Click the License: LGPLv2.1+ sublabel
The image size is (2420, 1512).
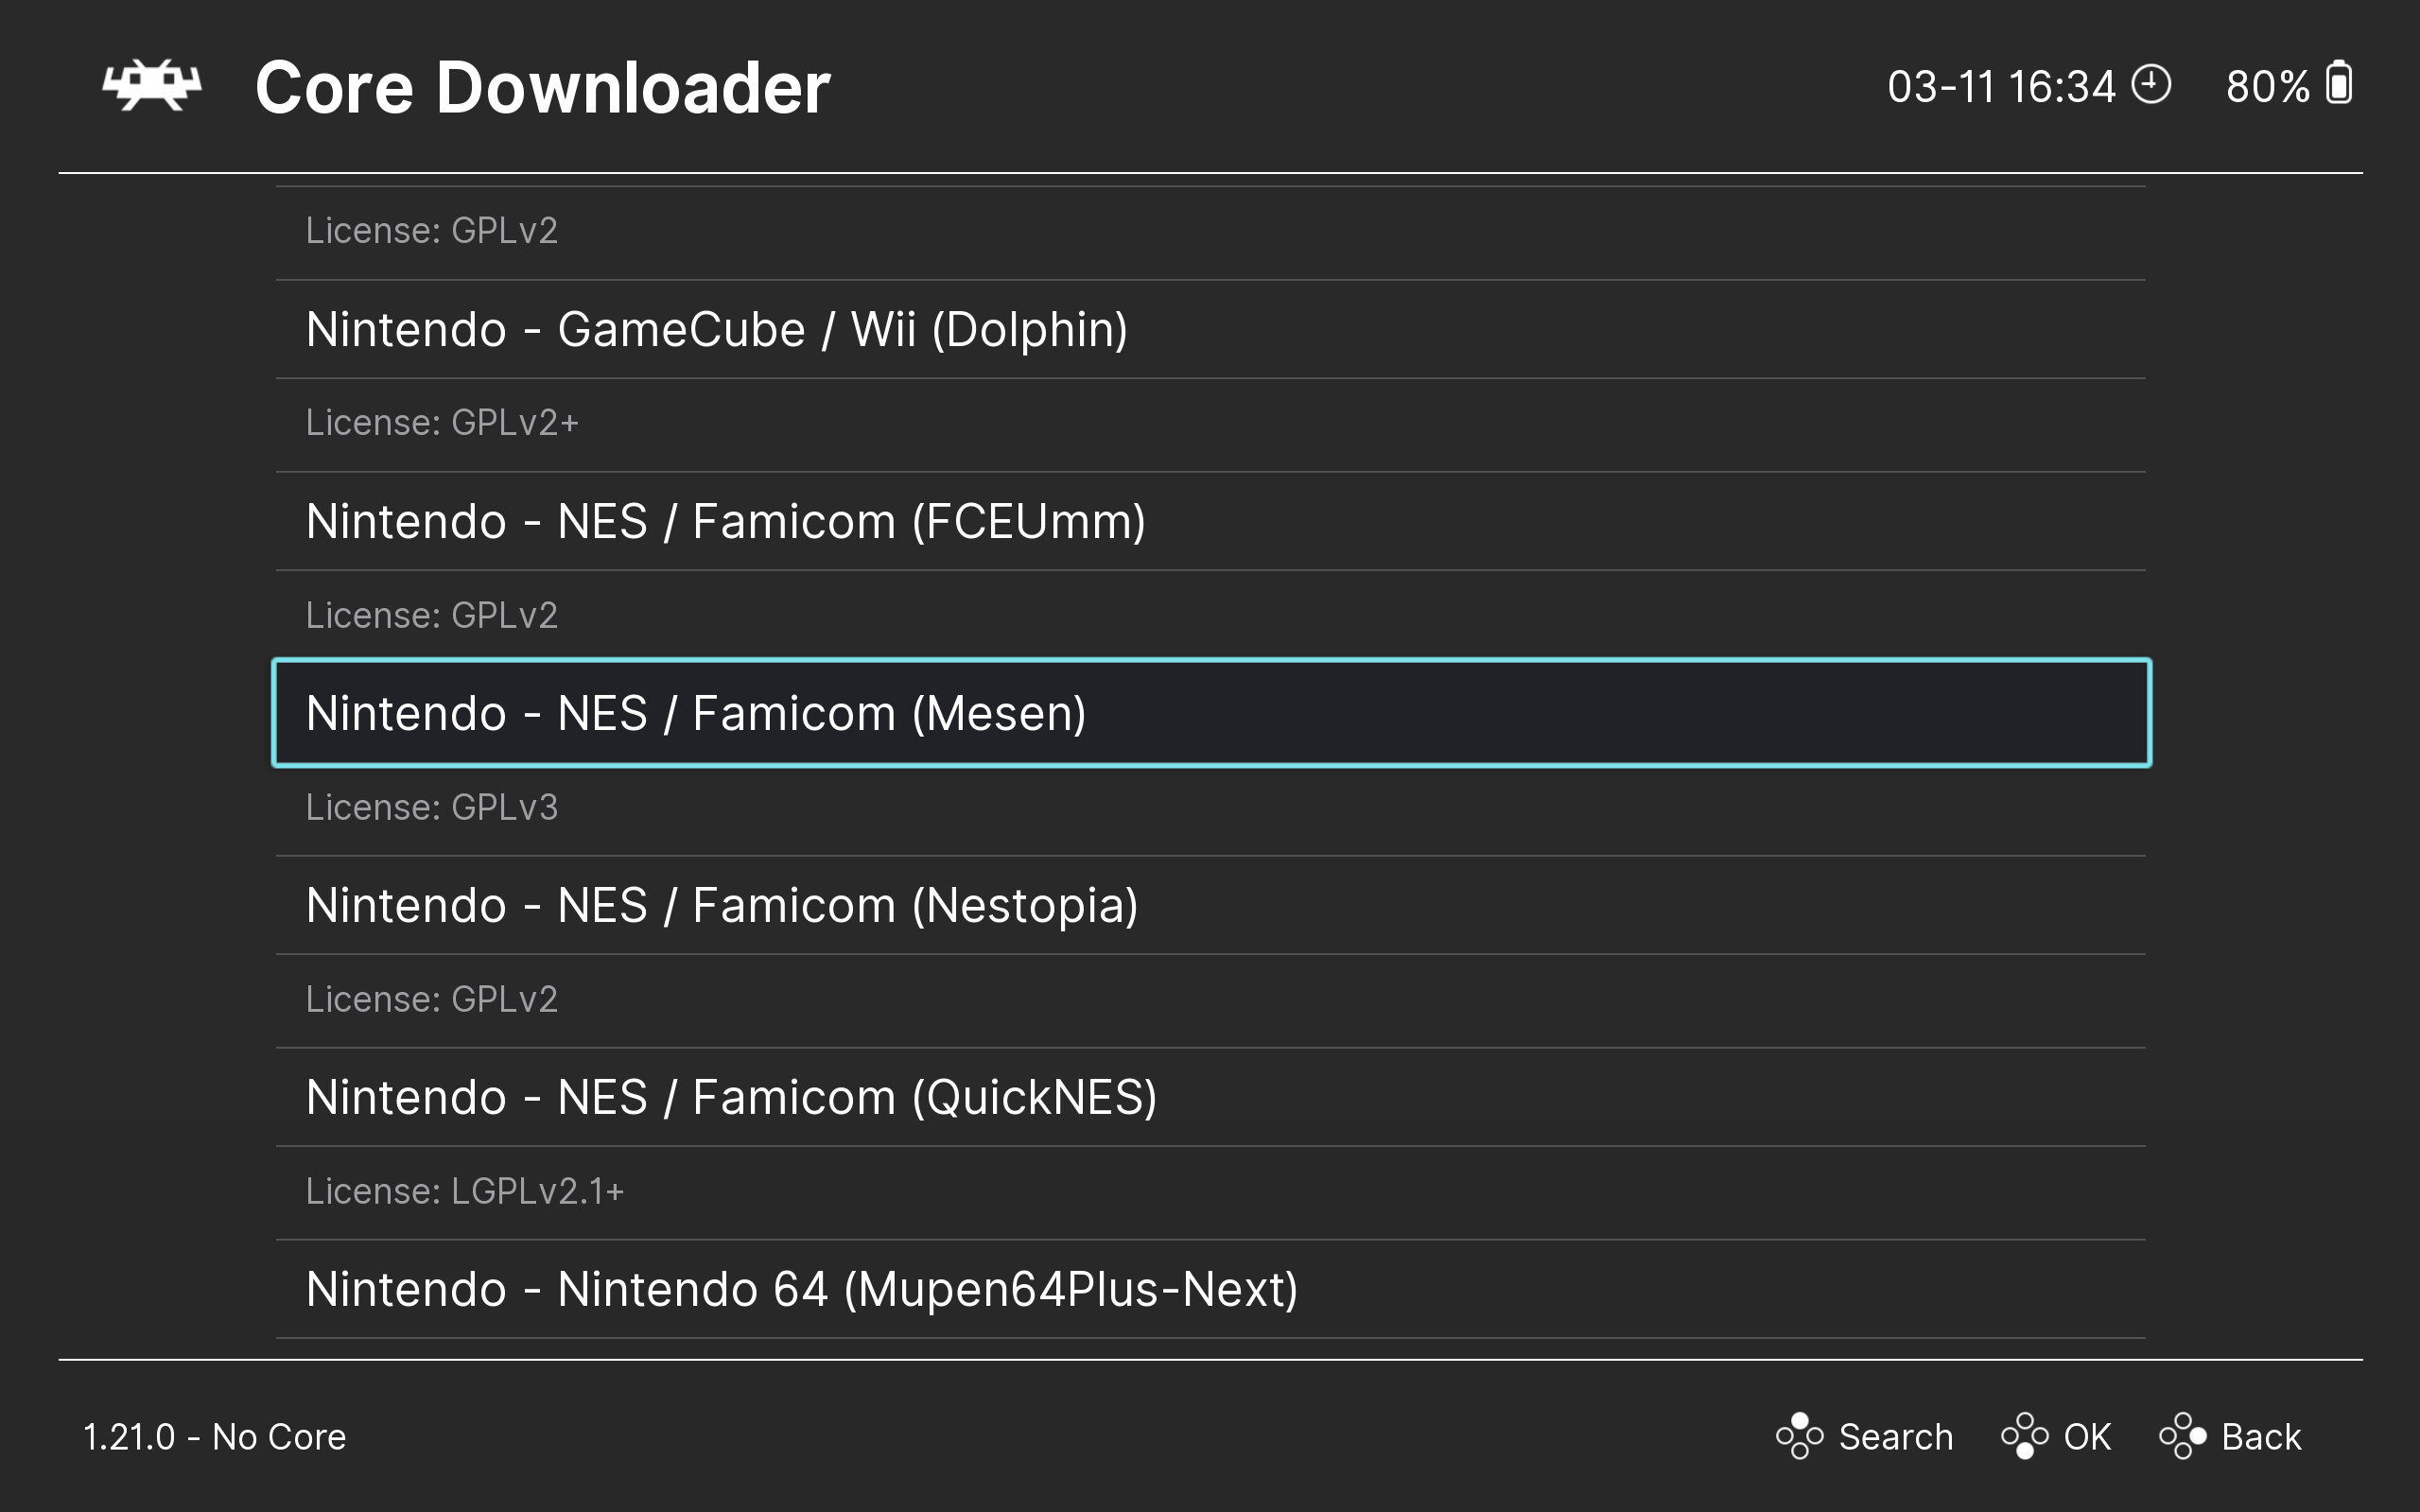(464, 1191)
